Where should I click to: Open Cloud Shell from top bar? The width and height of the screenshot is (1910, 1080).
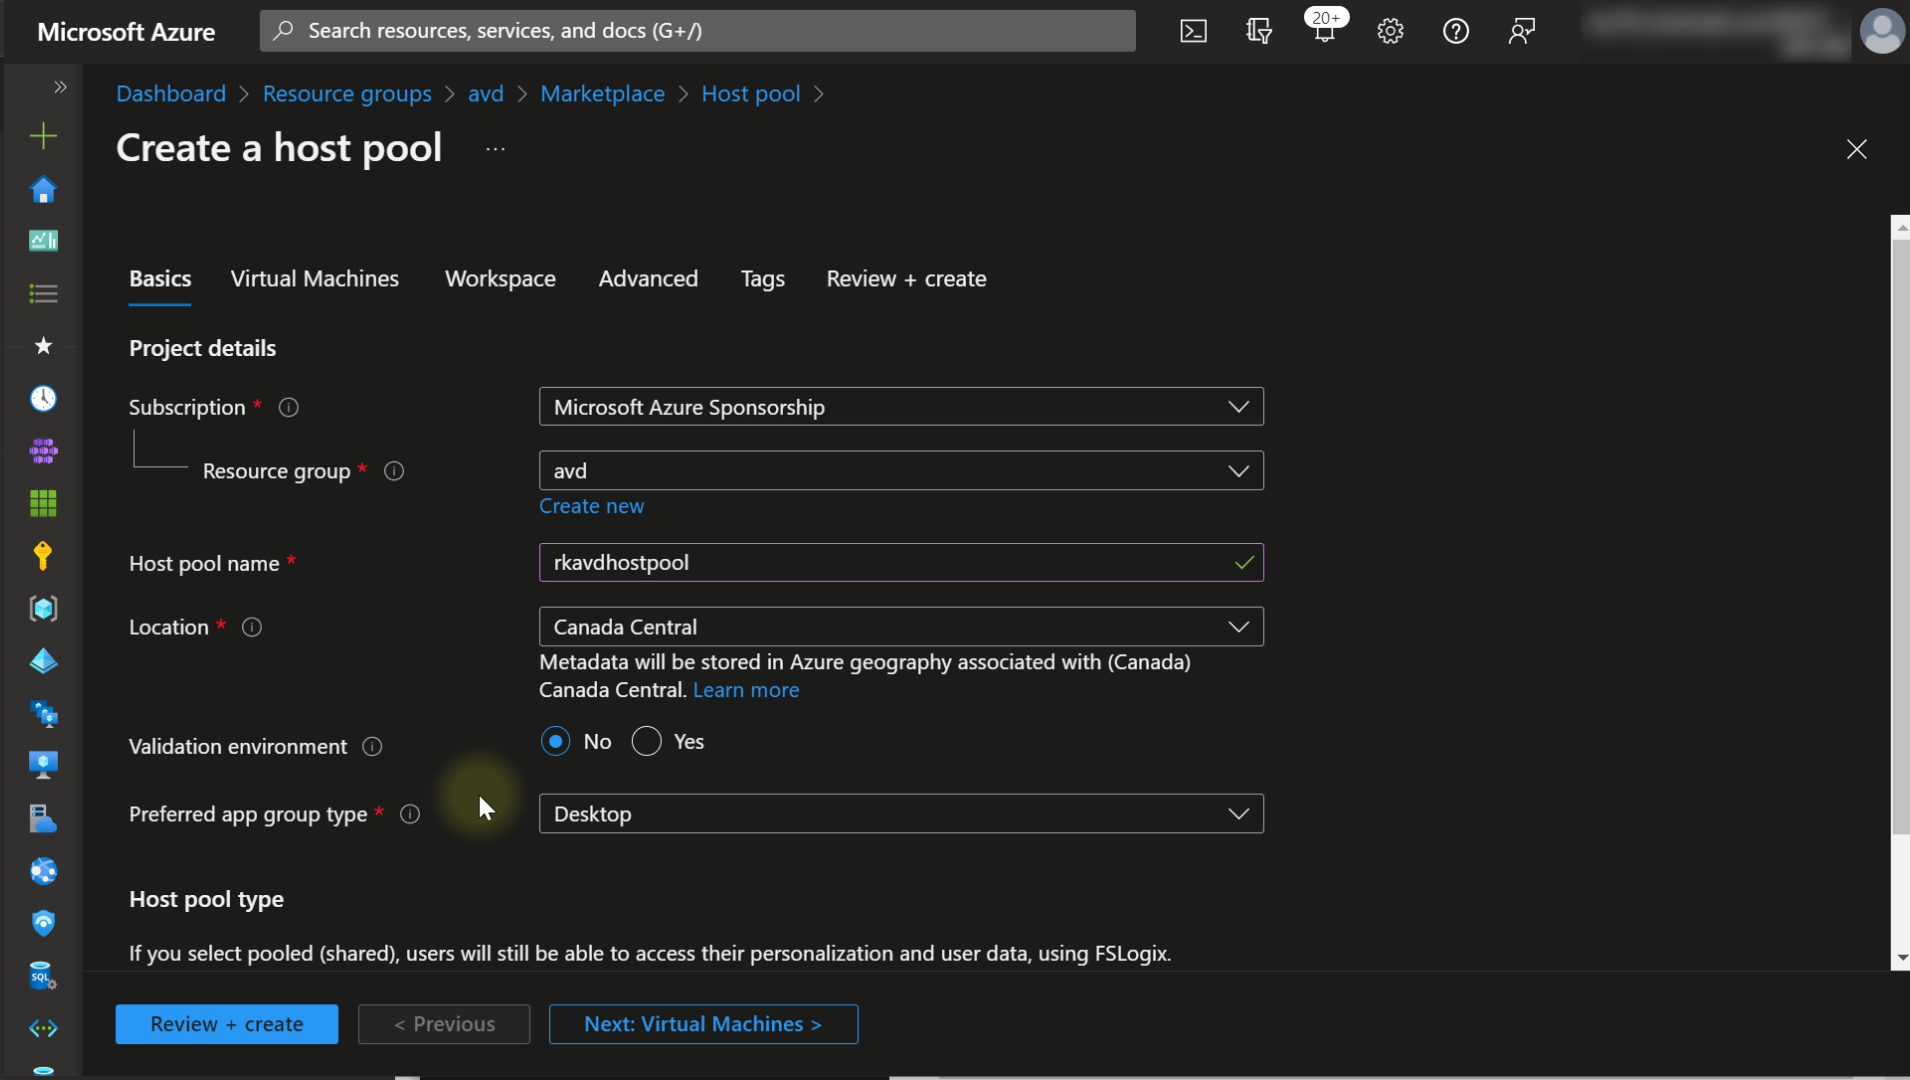(1193, 31)
